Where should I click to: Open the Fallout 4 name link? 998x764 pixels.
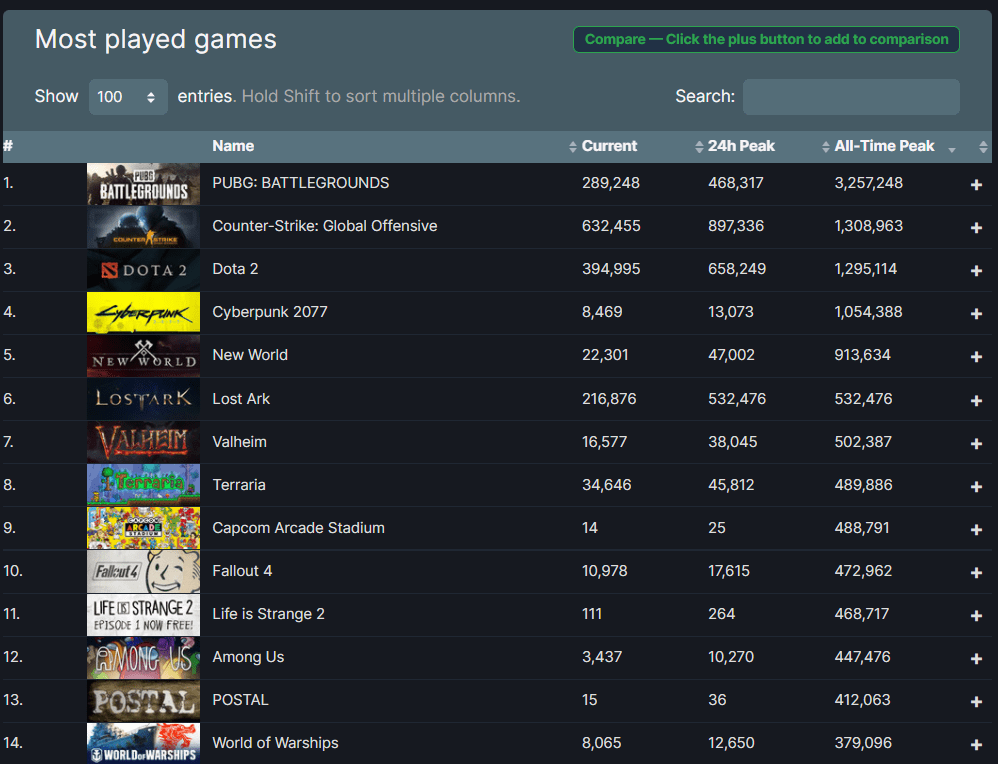[242, 571]
